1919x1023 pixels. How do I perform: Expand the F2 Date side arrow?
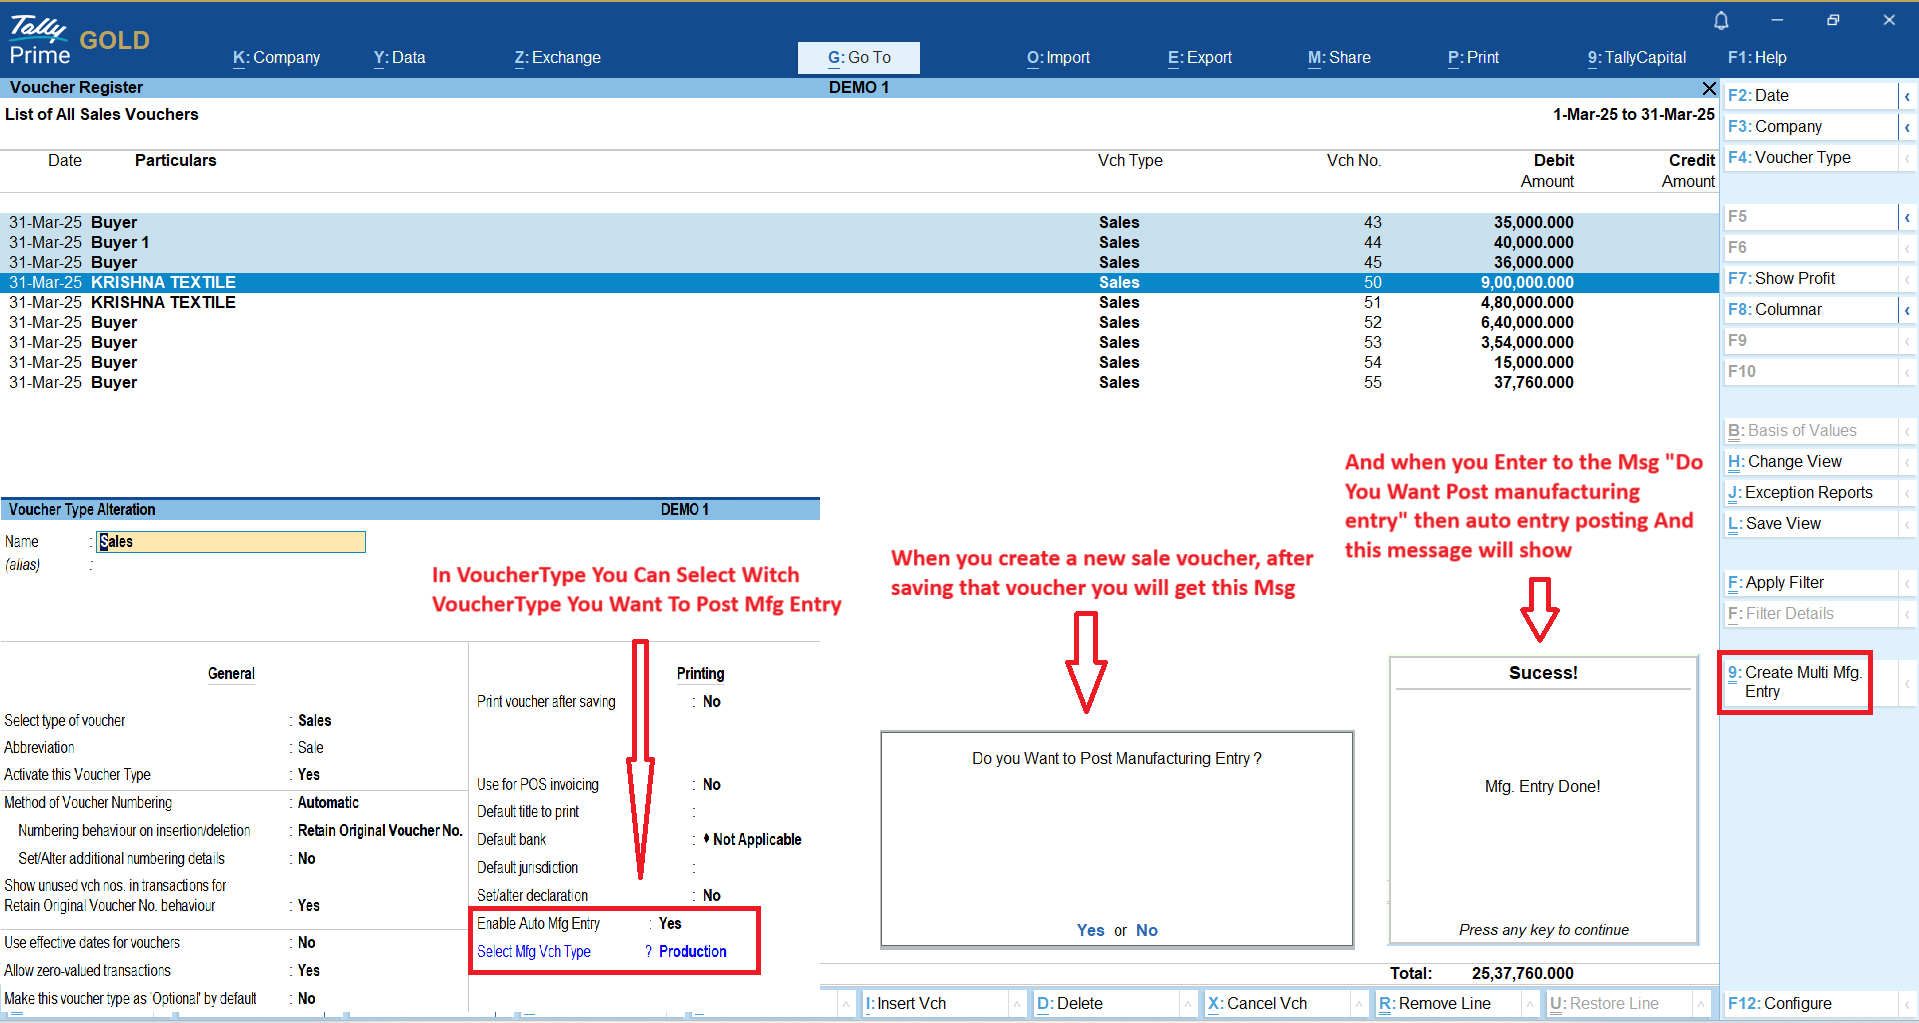tap(1907, 96)
